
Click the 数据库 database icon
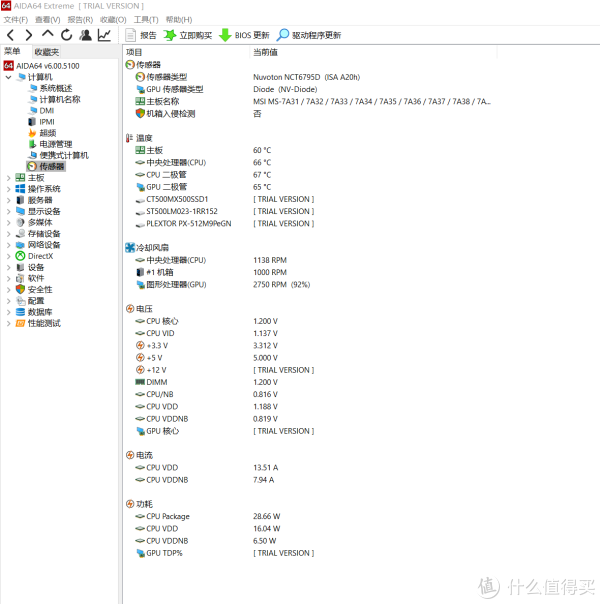(20, 312)
